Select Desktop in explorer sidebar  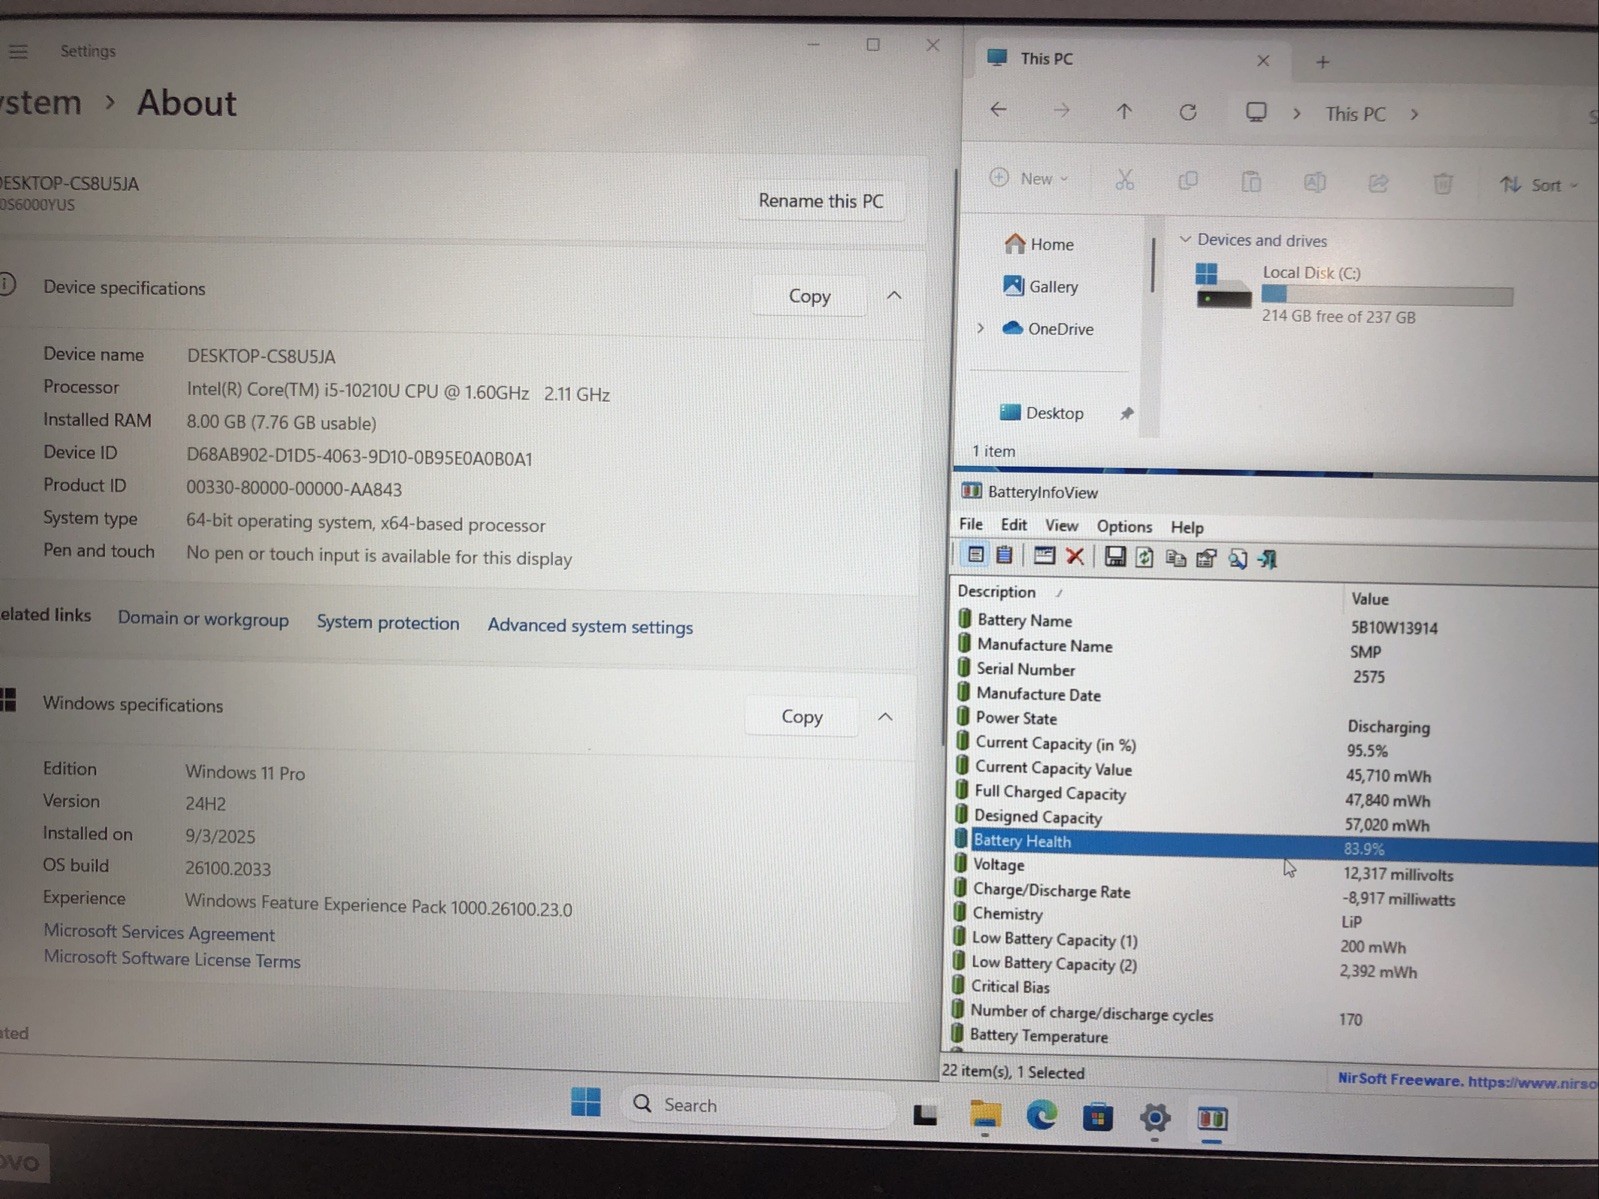click(1042, 412)
